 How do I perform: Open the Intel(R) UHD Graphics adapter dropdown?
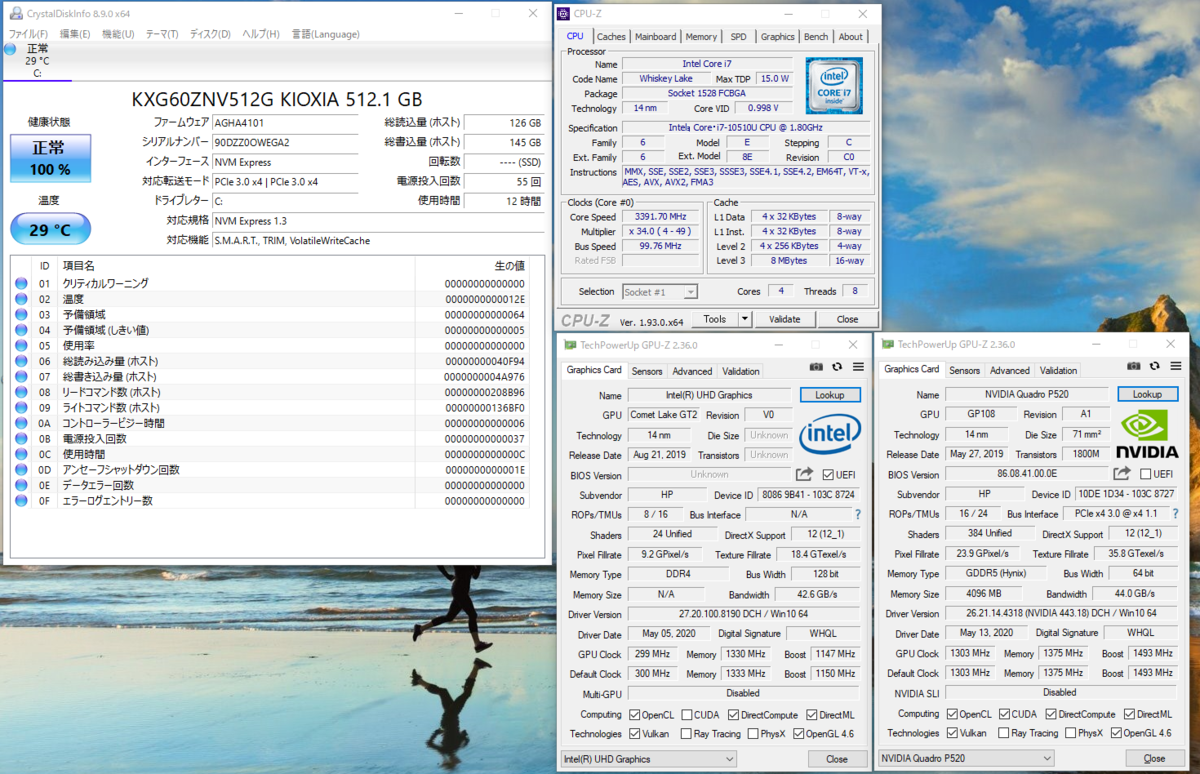pos(650,759)
